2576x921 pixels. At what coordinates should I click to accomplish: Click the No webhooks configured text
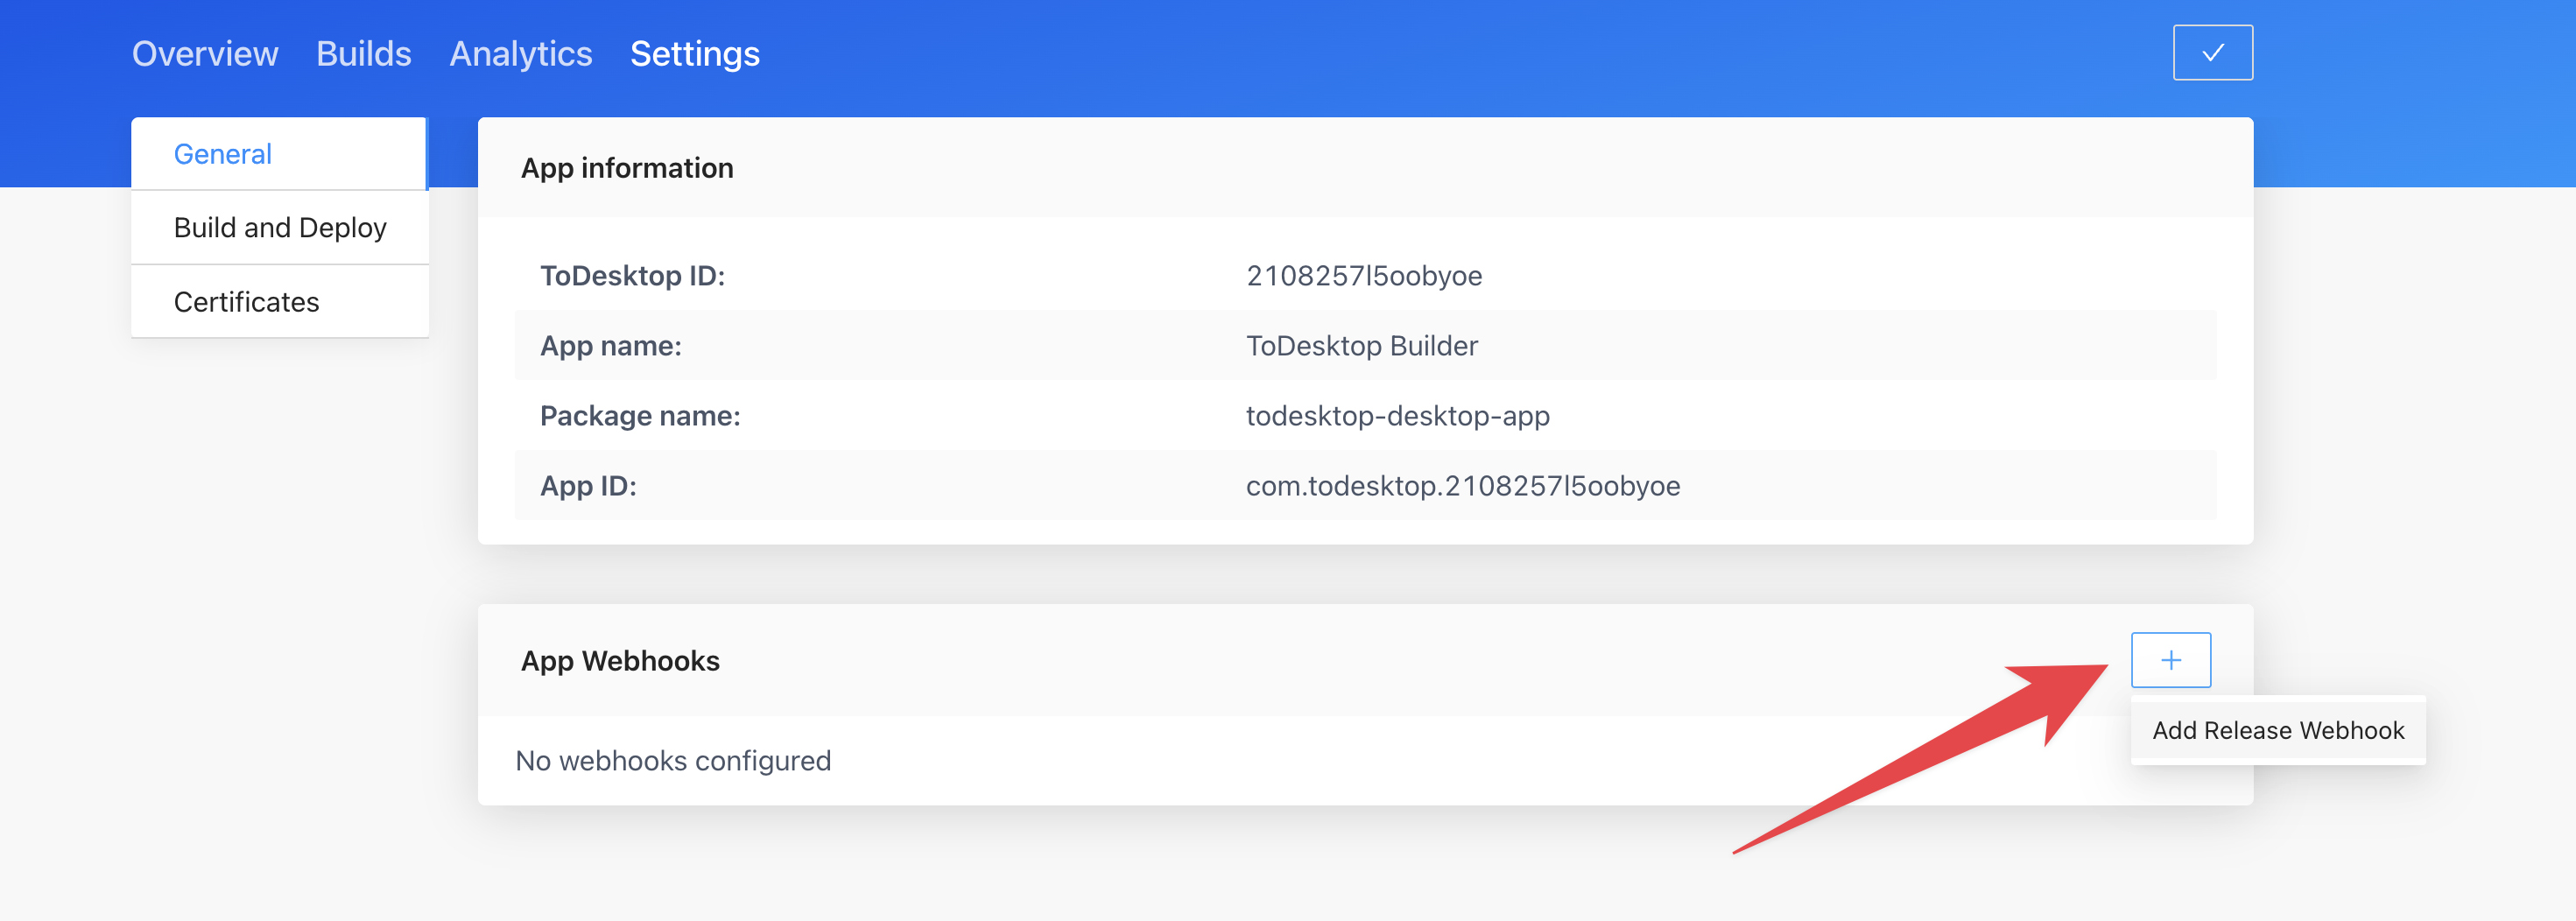(x=672, y=760)
